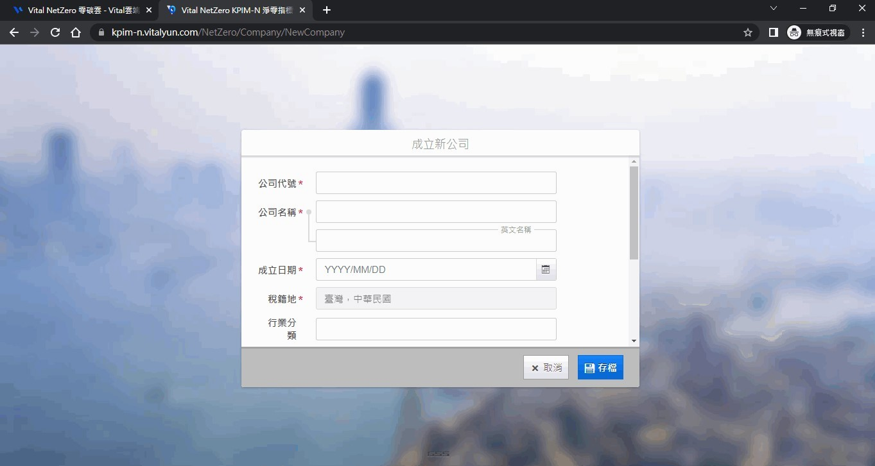Open new tab with plus icon
The image size is (875, 466).
[x=326, y=10]
